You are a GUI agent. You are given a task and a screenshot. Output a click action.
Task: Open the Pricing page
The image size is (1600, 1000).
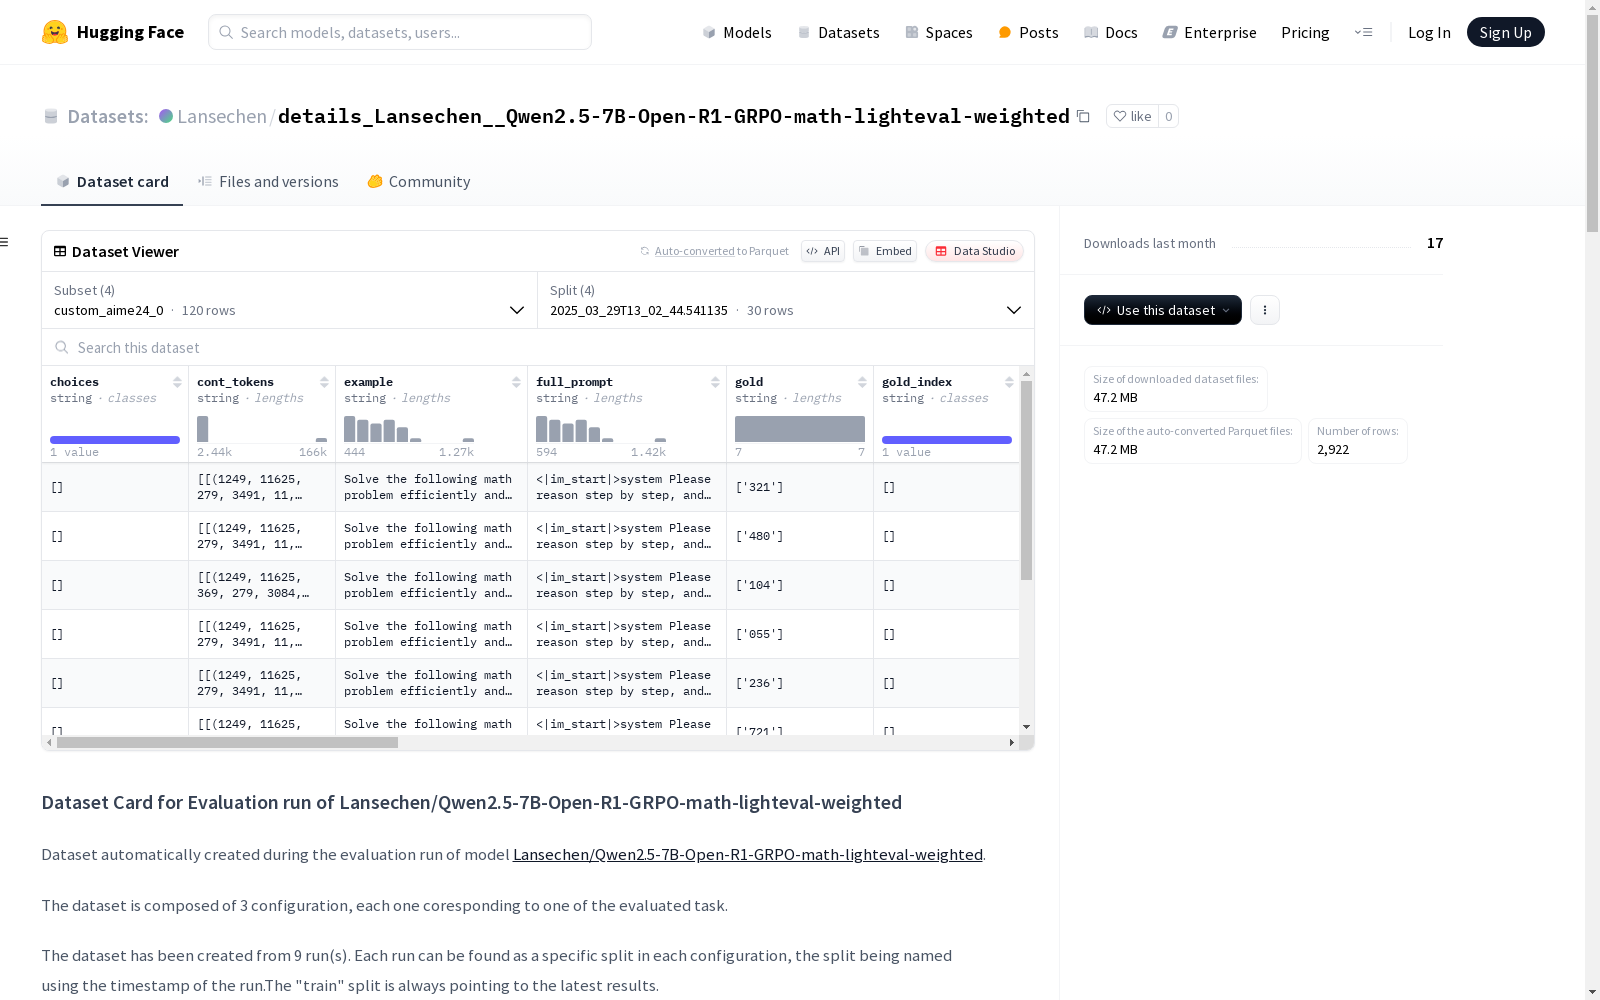pyautogui.click(x=1305, y=32)
